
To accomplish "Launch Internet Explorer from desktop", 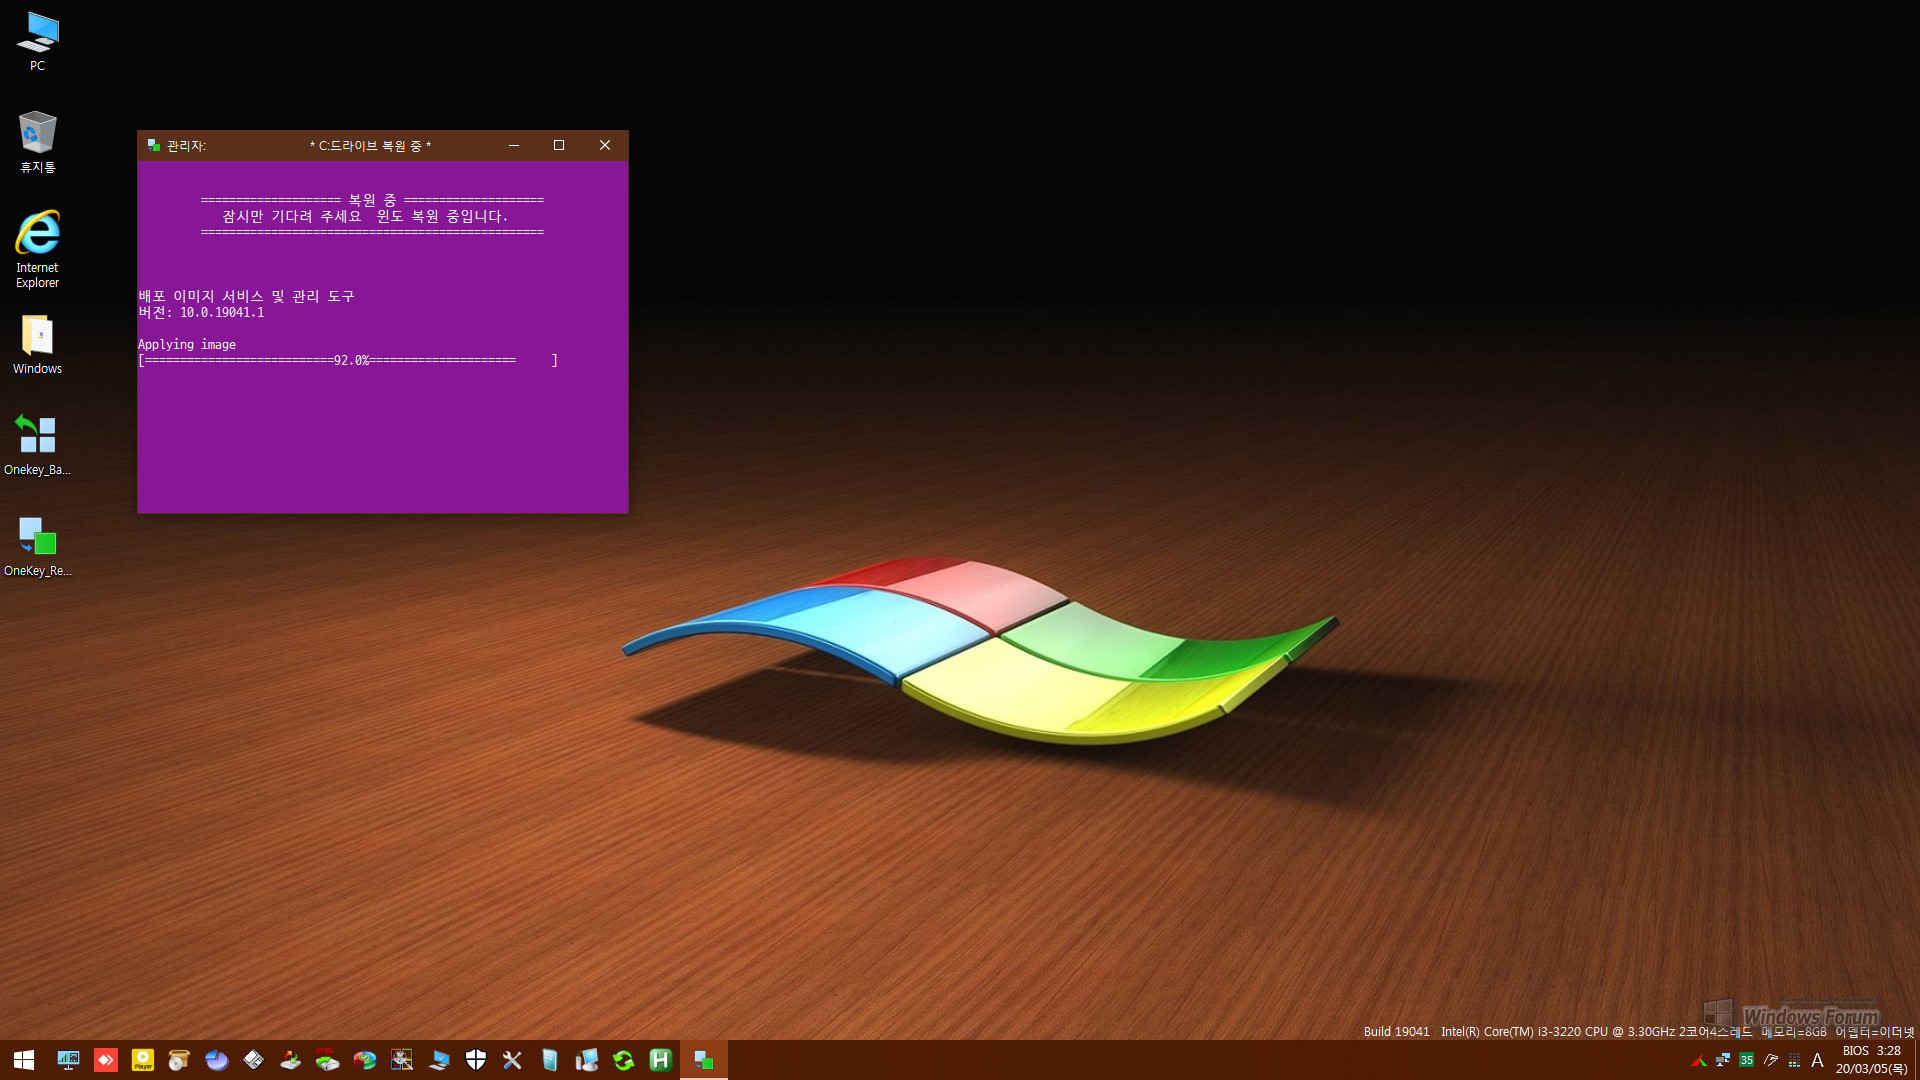I will [37, 249].
